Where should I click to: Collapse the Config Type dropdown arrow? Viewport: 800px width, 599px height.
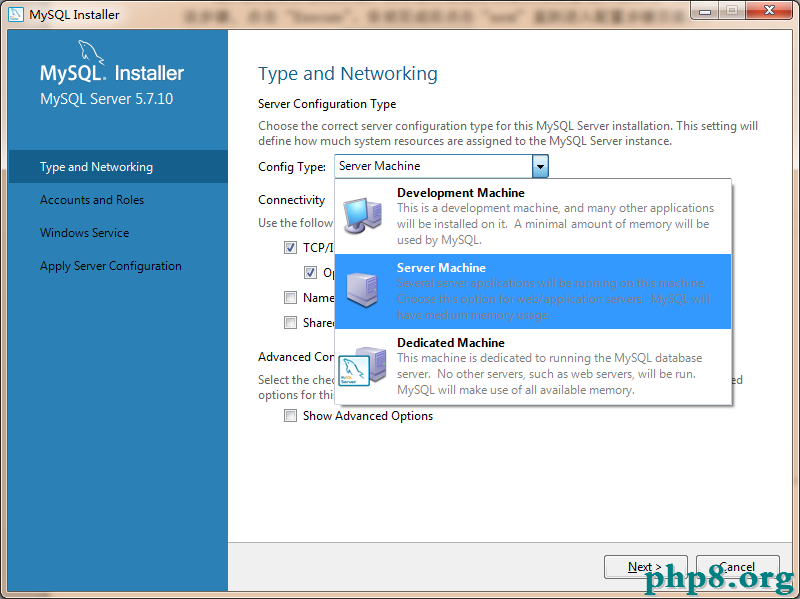click(x=540, y=166)
